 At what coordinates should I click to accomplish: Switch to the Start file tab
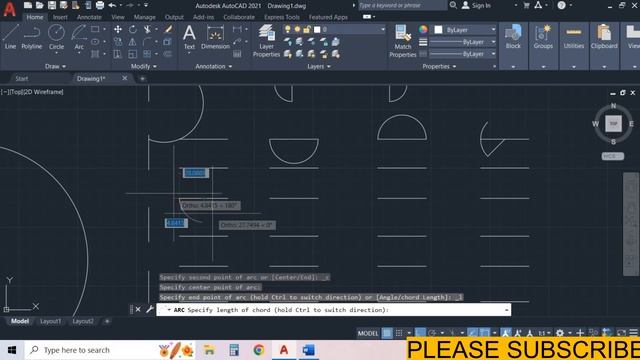[x=22, y=78]
